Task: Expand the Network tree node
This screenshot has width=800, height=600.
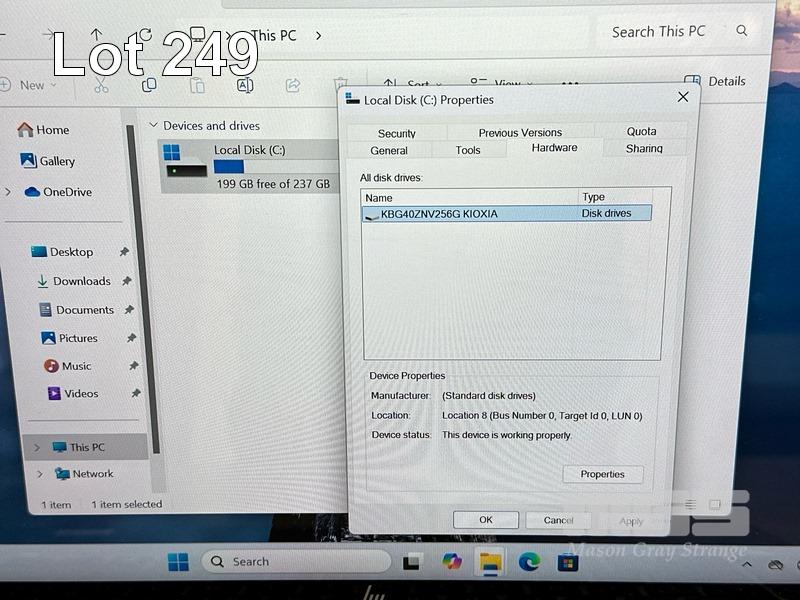Action: [x=39, y=474]
